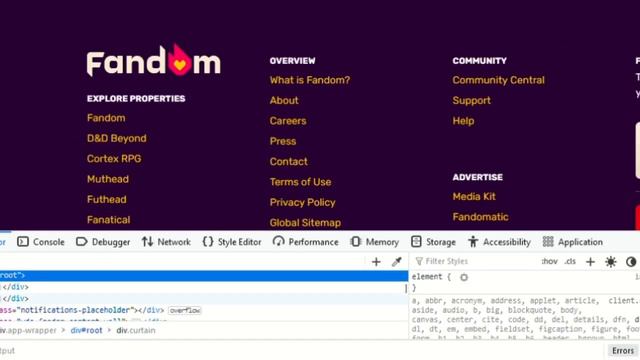Open the Console tab
The image size is (640, 360).
tap(41, 242)
